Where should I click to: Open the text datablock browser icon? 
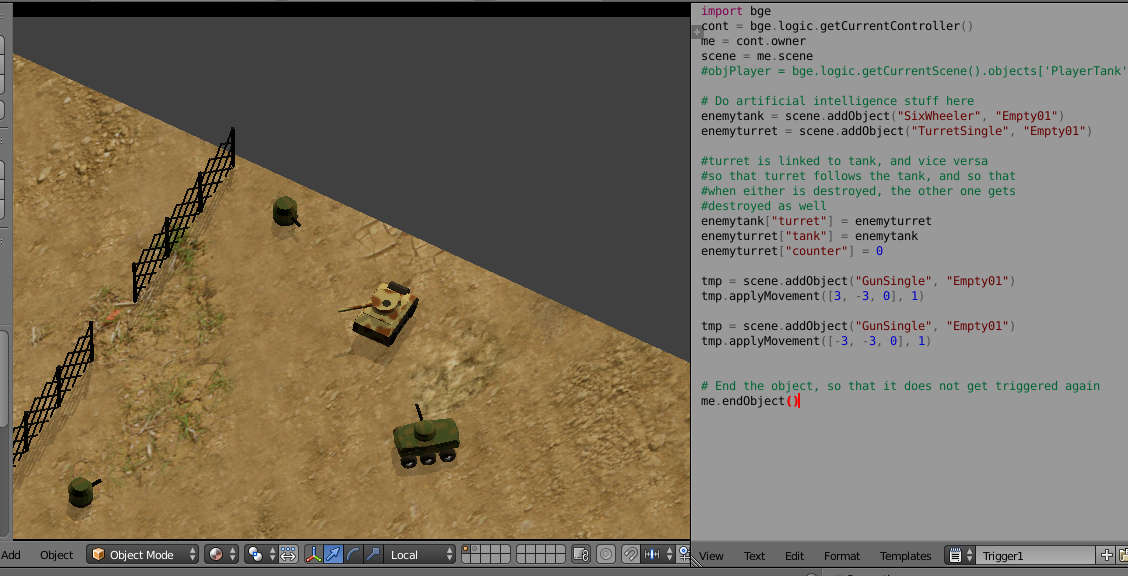coord(953,555)
